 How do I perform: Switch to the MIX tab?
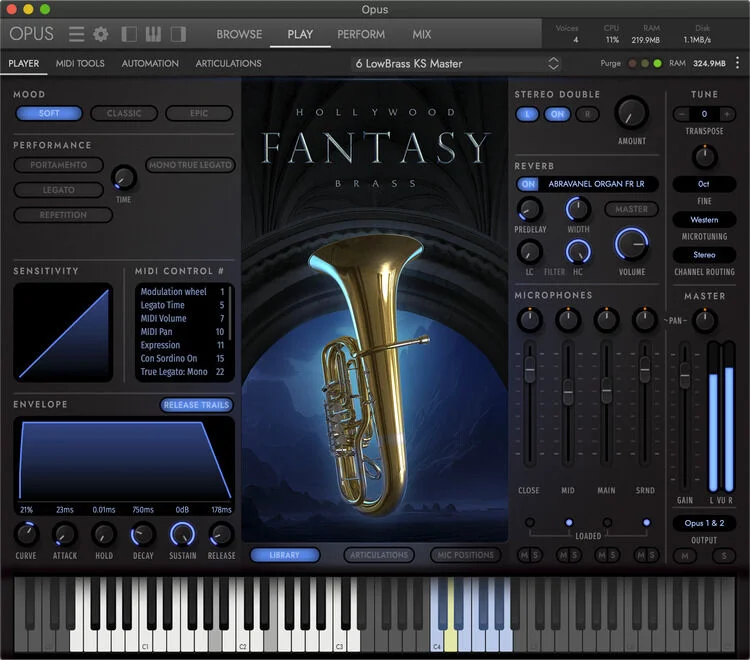421,34
